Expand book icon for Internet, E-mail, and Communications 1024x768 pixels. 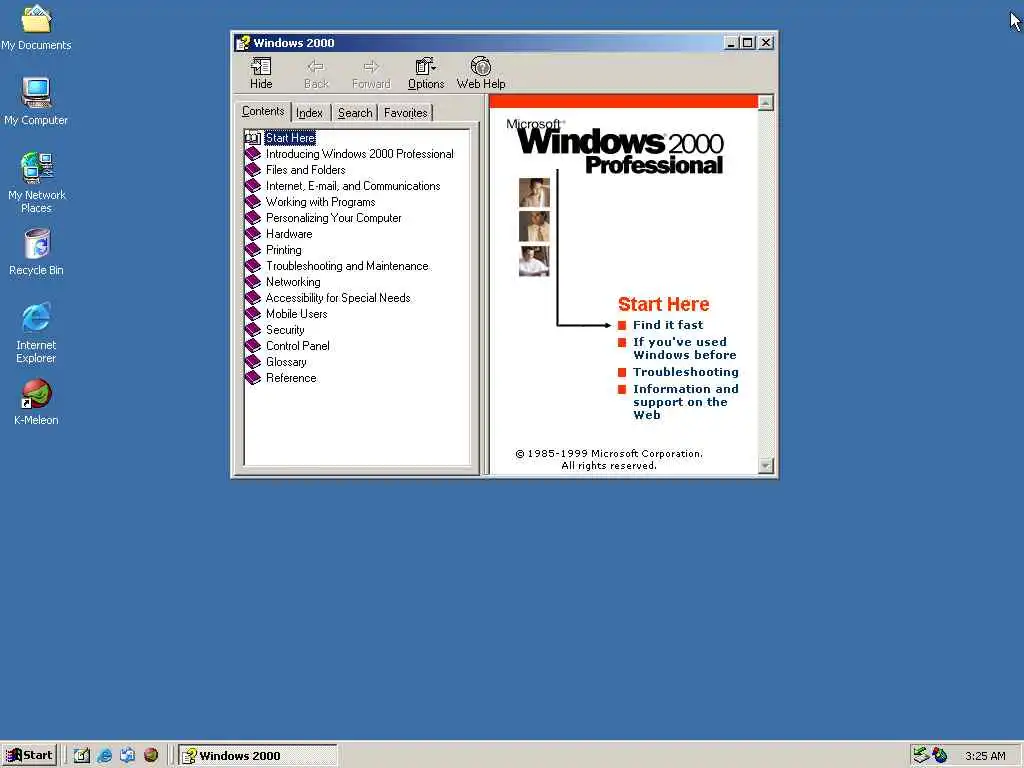253,186
